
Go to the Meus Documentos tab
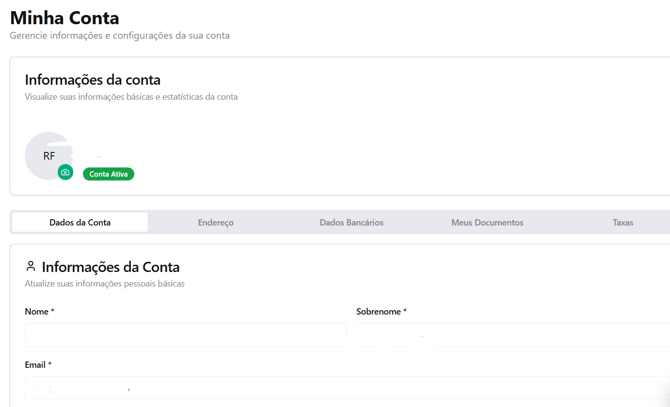point(487,222)
